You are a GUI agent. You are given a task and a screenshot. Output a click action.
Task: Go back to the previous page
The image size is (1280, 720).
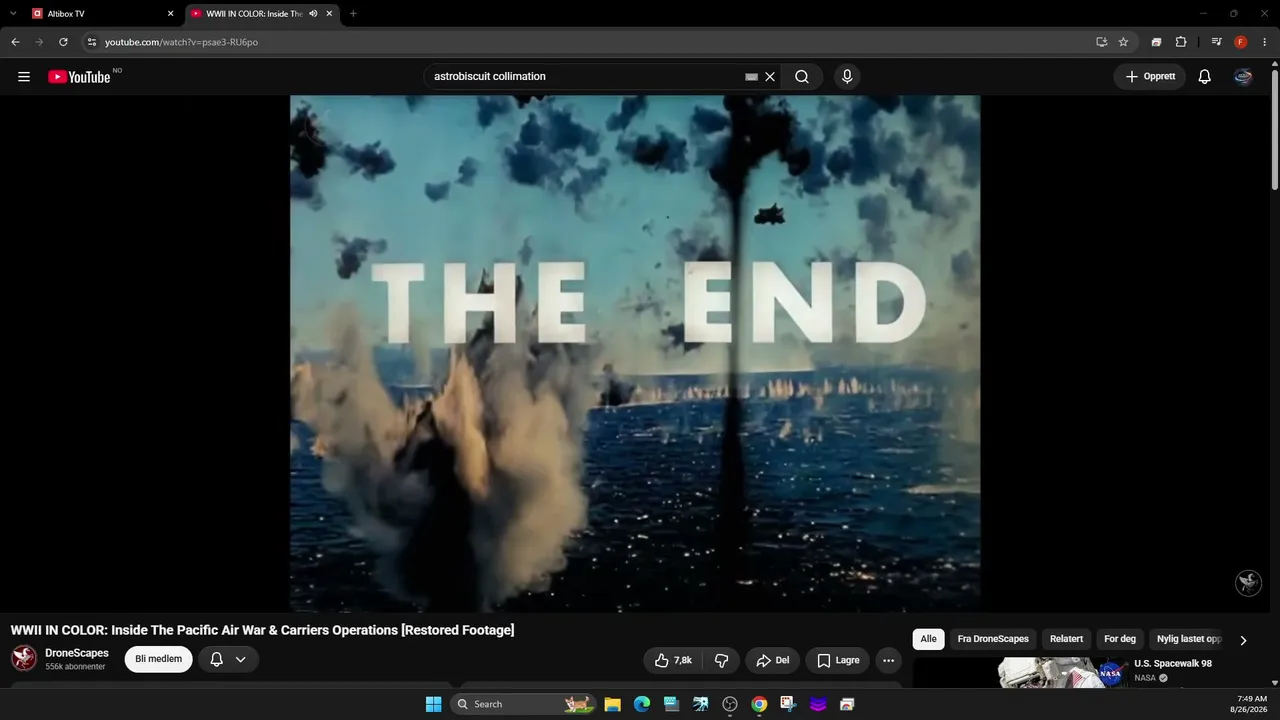[15, 42]
